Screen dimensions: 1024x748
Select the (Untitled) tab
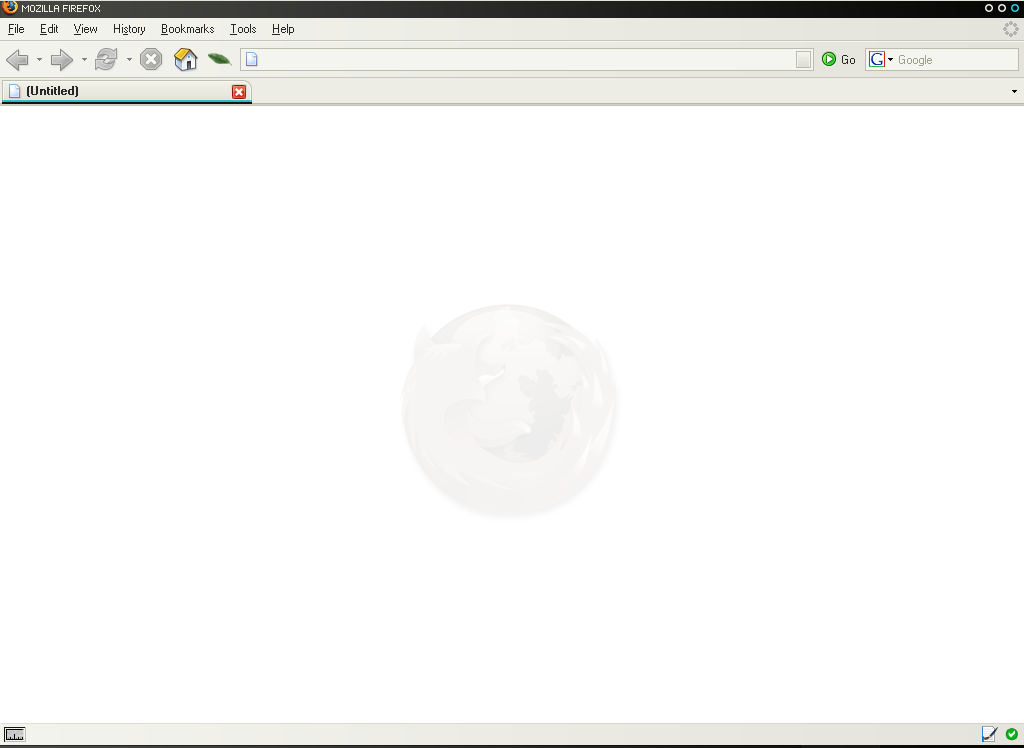[x=127, y=91]
